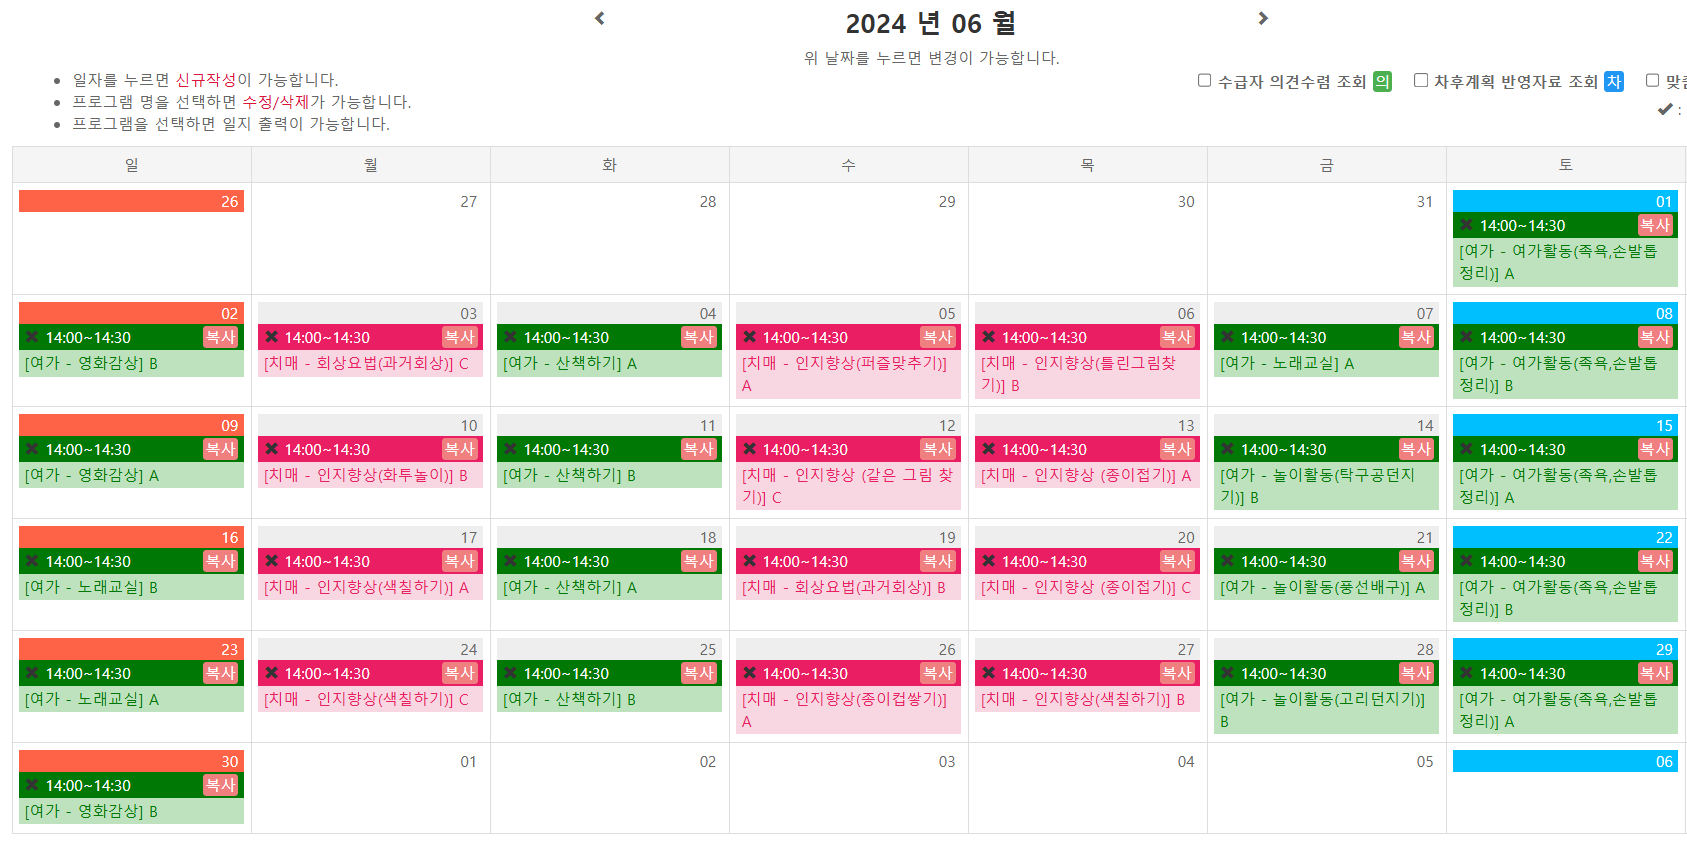Go to previous month with left chevron
Viewport: 1687px width, 841px height.
click(600, 18)
